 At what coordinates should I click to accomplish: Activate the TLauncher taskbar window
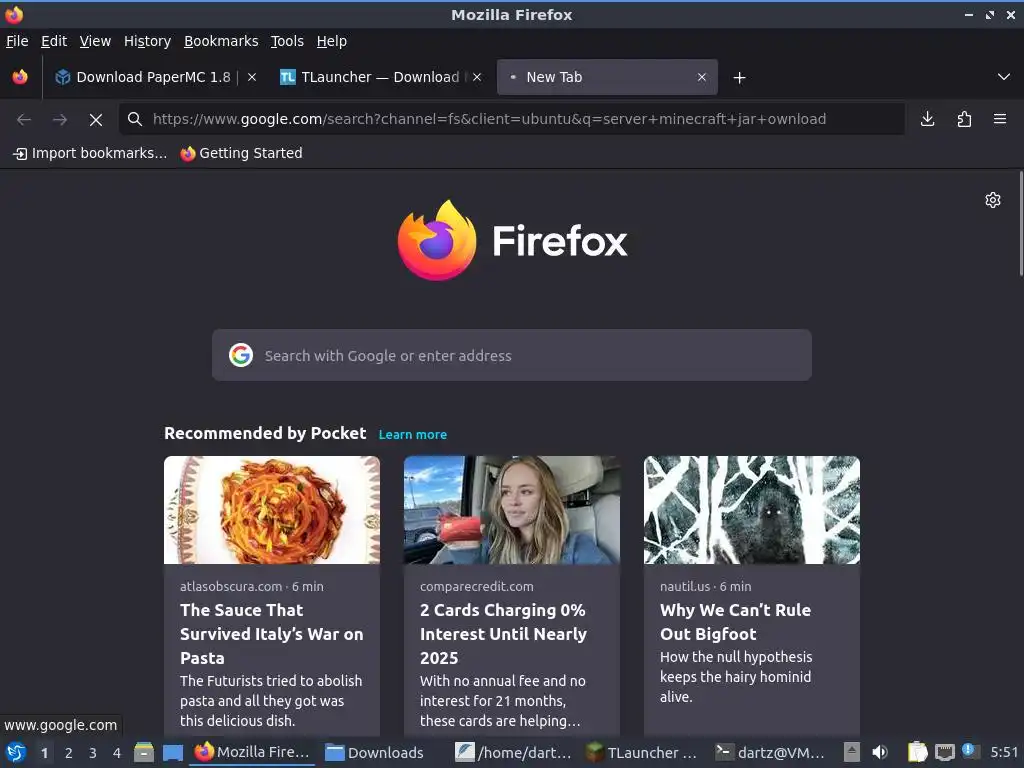click(643, 752)
